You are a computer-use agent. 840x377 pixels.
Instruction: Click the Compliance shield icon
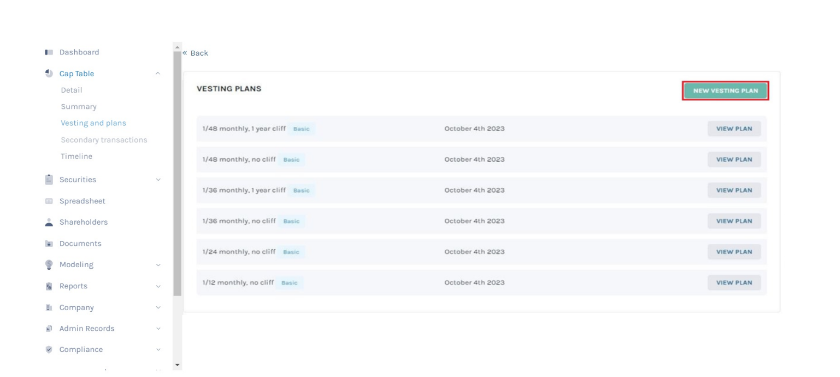point(49,350)
